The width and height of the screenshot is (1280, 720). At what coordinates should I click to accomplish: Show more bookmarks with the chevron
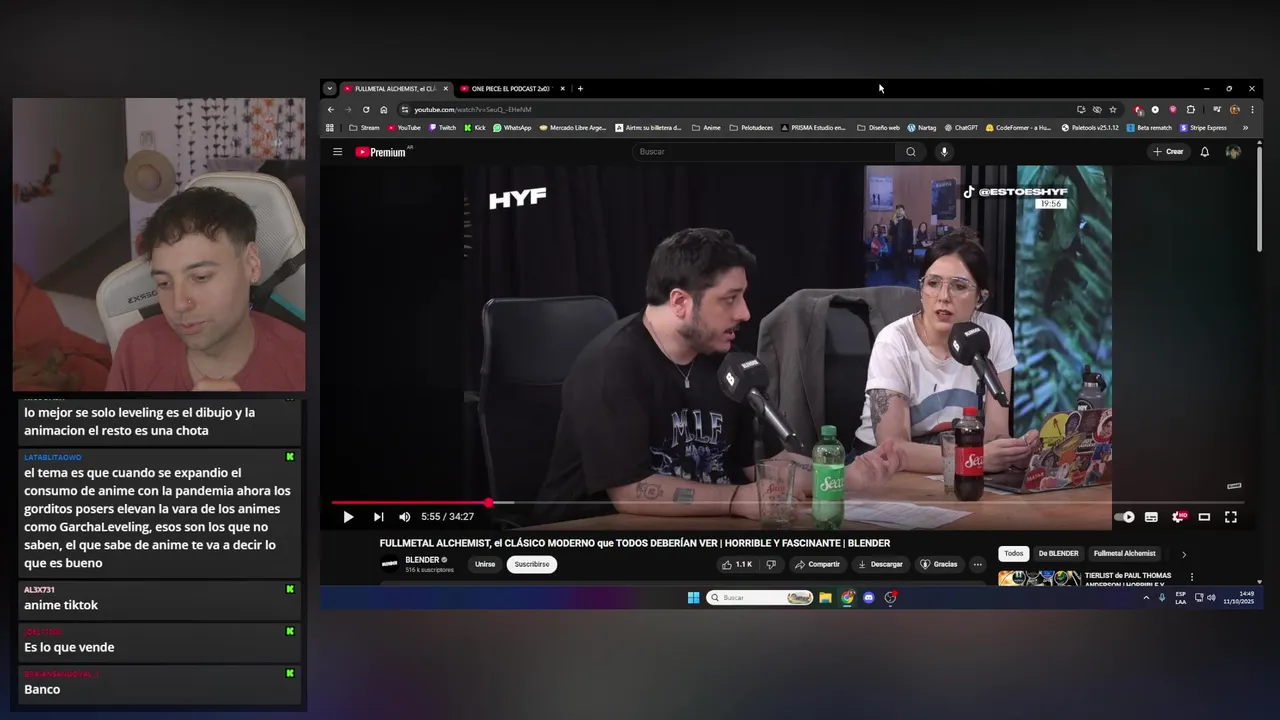tap(1245, 128)
